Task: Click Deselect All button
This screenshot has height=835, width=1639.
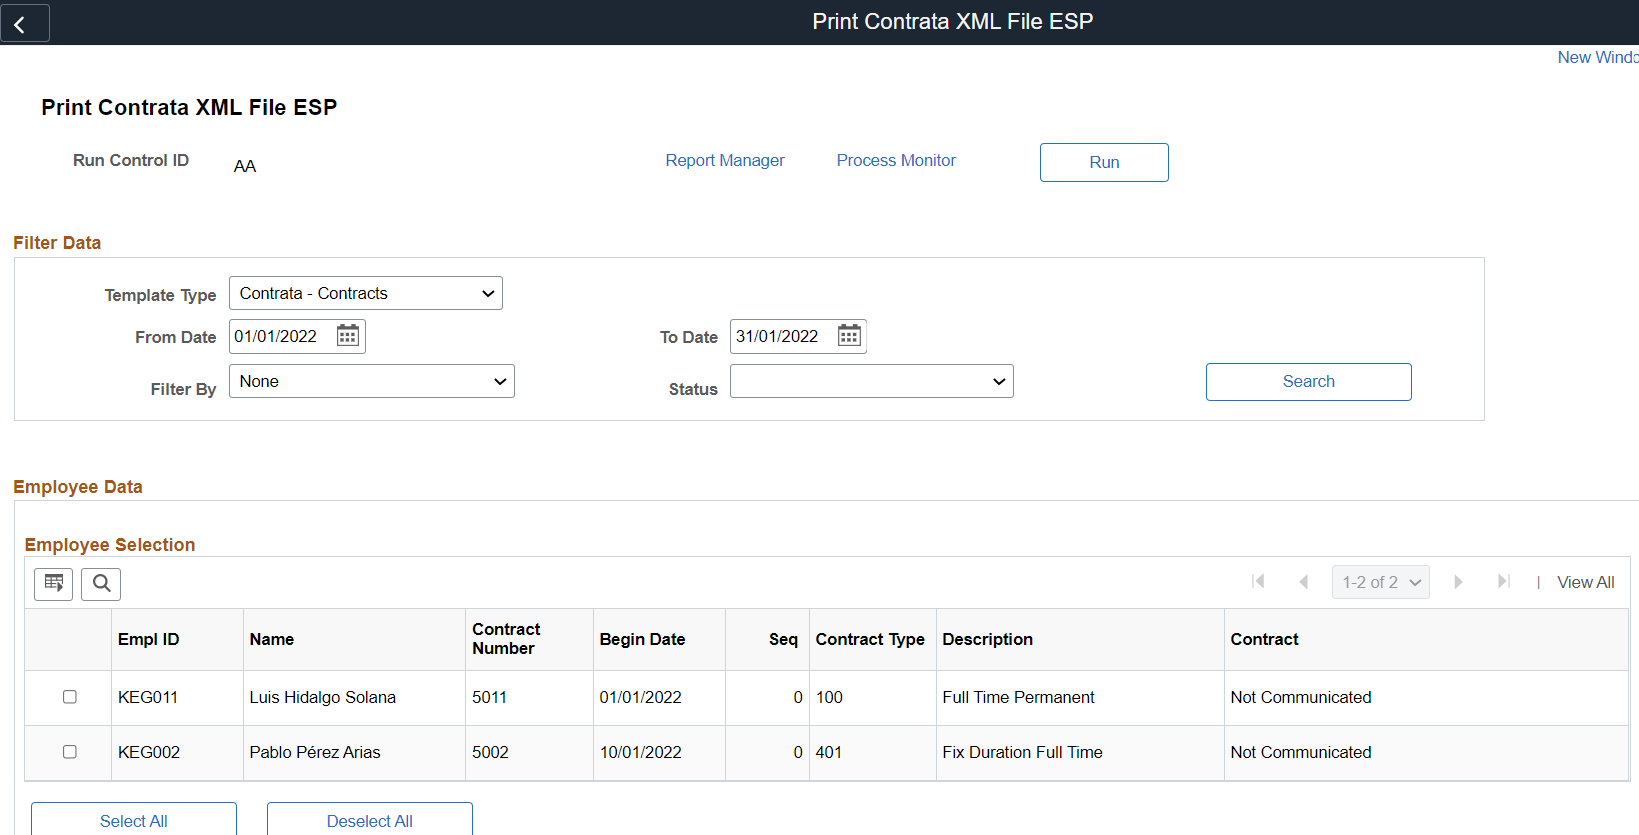Action: [x=370, y=819]
